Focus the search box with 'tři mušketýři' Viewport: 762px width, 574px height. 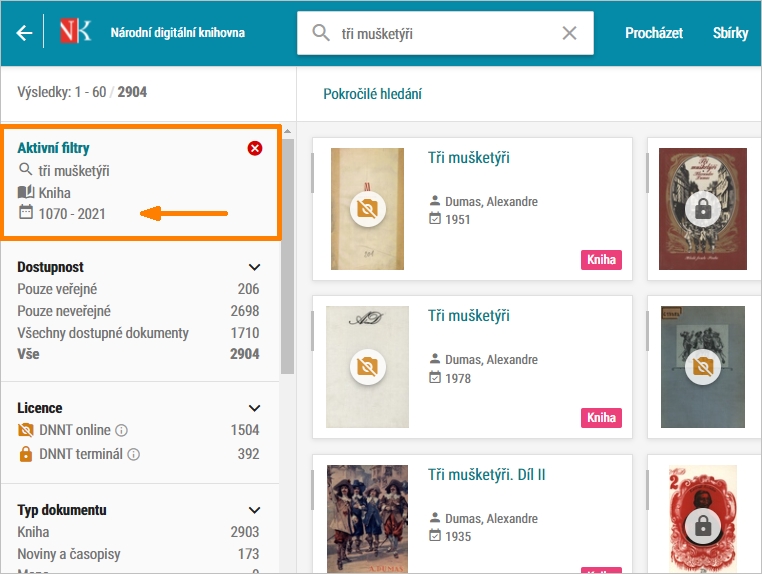[445, 33]
